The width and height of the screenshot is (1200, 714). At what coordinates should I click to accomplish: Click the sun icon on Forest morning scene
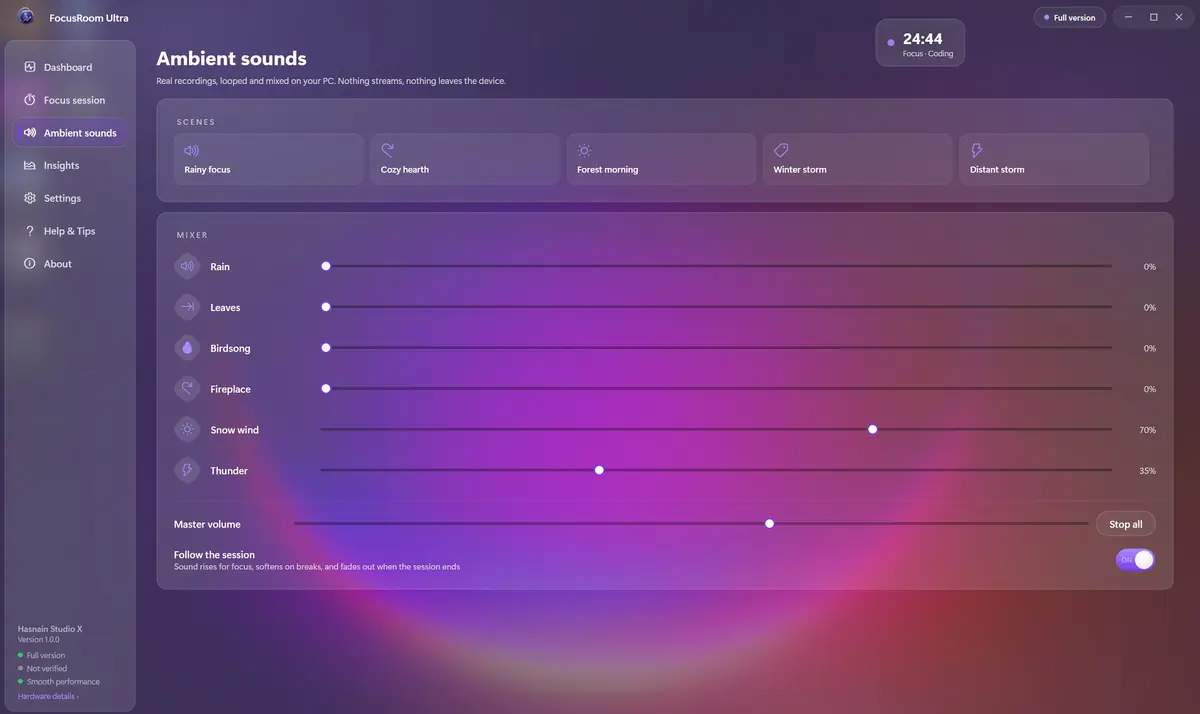click(584, 150)
